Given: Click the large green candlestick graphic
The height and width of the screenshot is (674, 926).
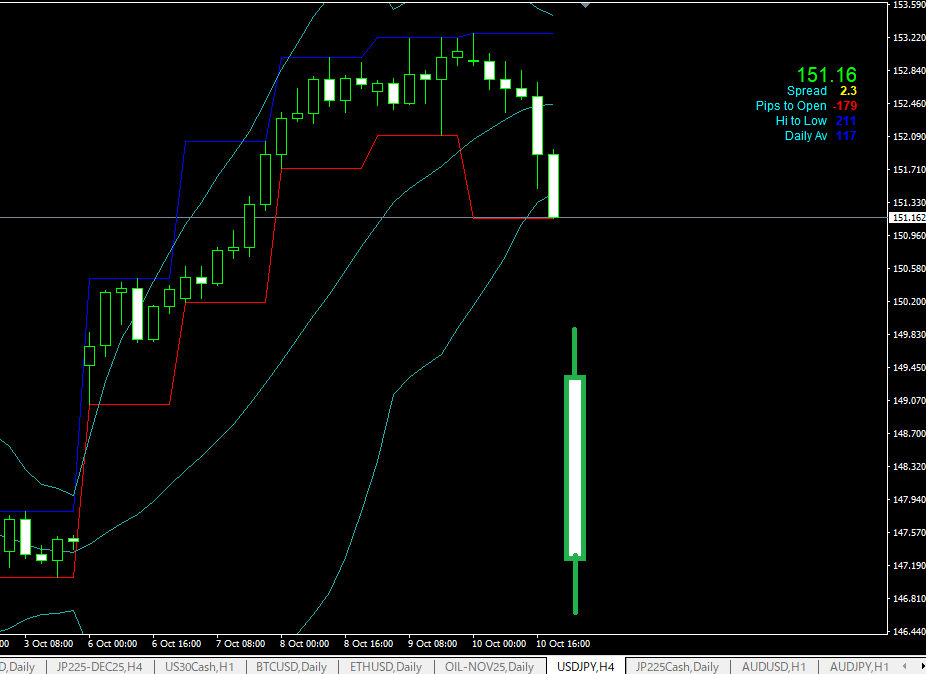Looking at the screenshot, I should point(575,468).
